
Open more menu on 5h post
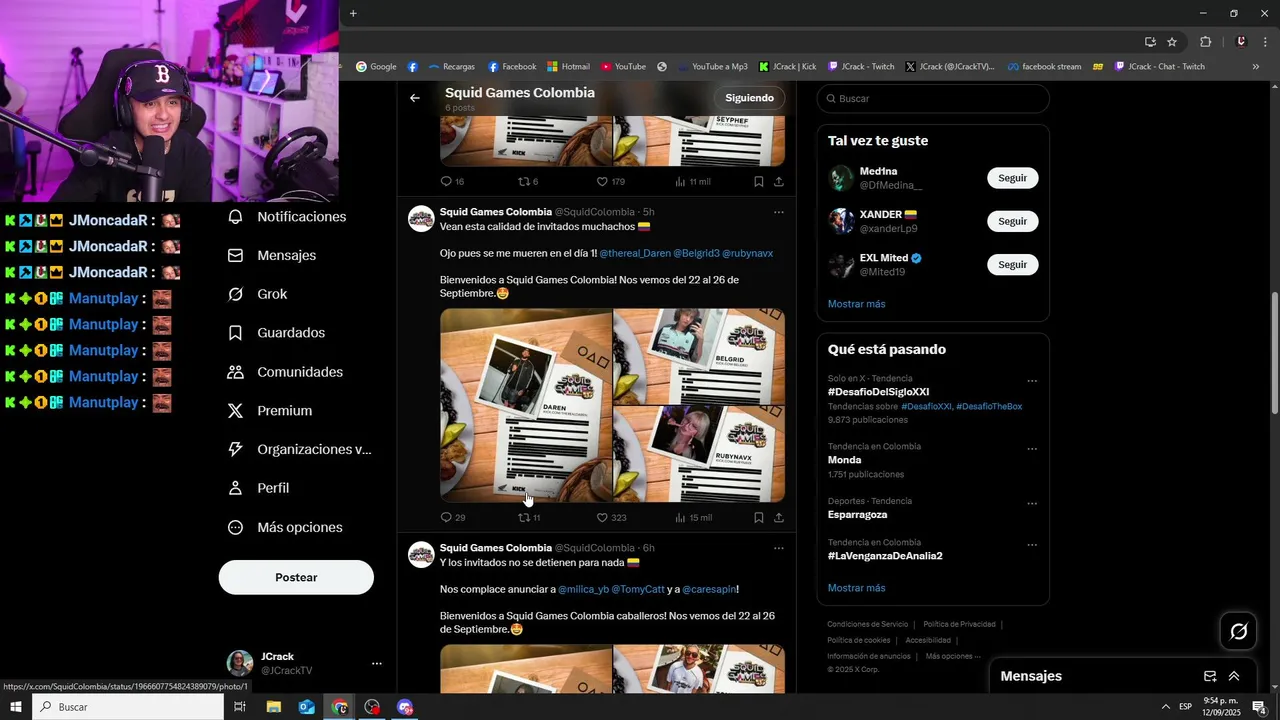(778, 212)
